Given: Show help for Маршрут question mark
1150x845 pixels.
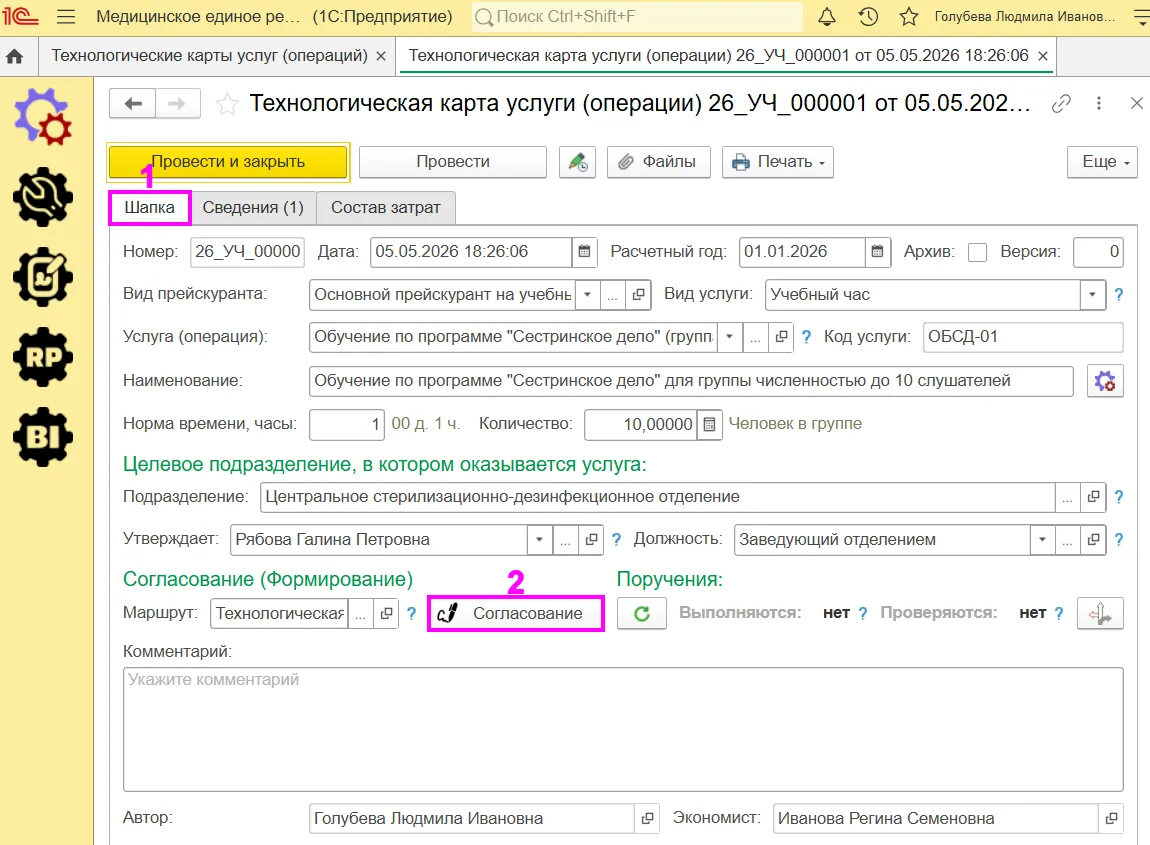Looking at the screenshot, I should pos(411,613).
